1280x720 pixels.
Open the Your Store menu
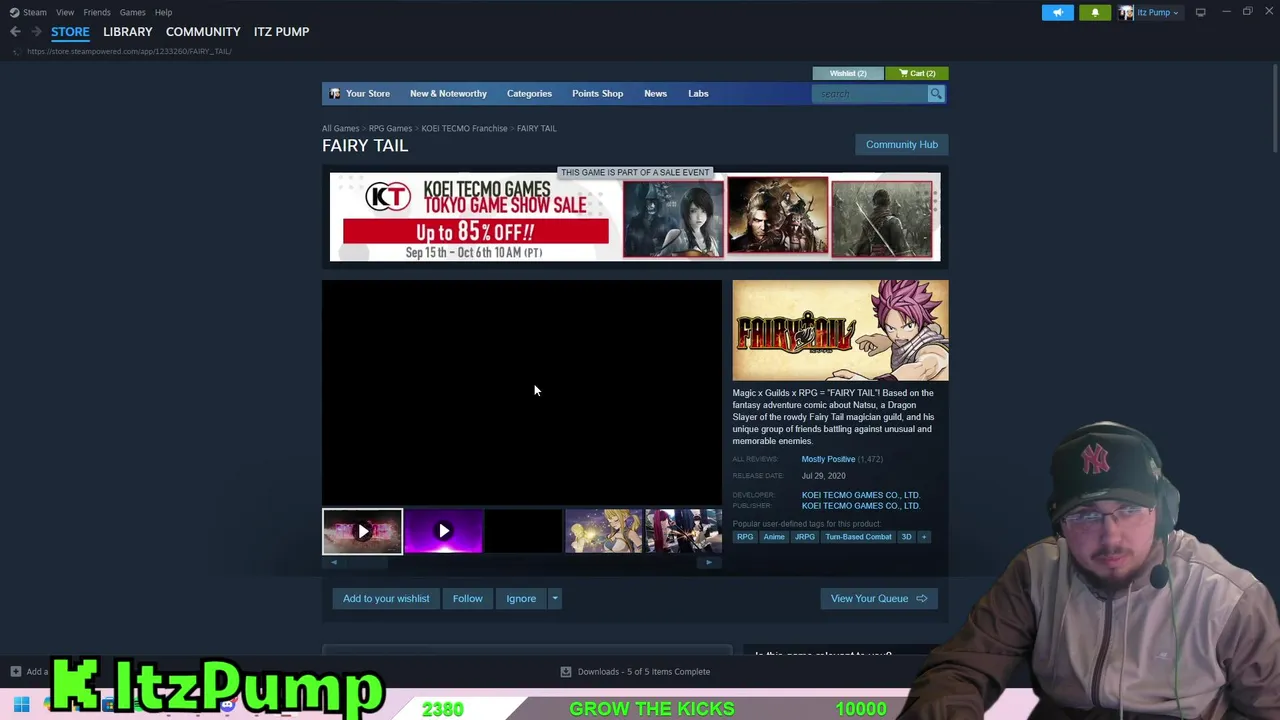pos(360,94)
